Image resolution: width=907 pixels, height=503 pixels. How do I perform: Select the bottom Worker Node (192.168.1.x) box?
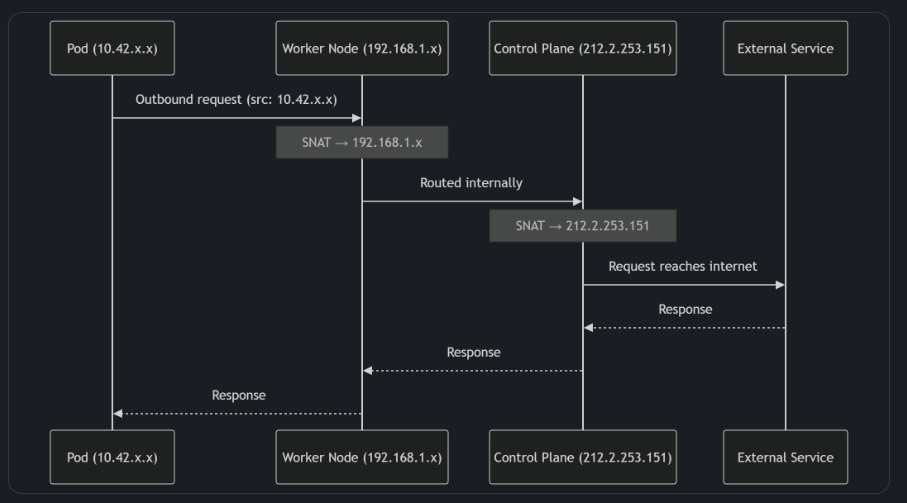362,457
